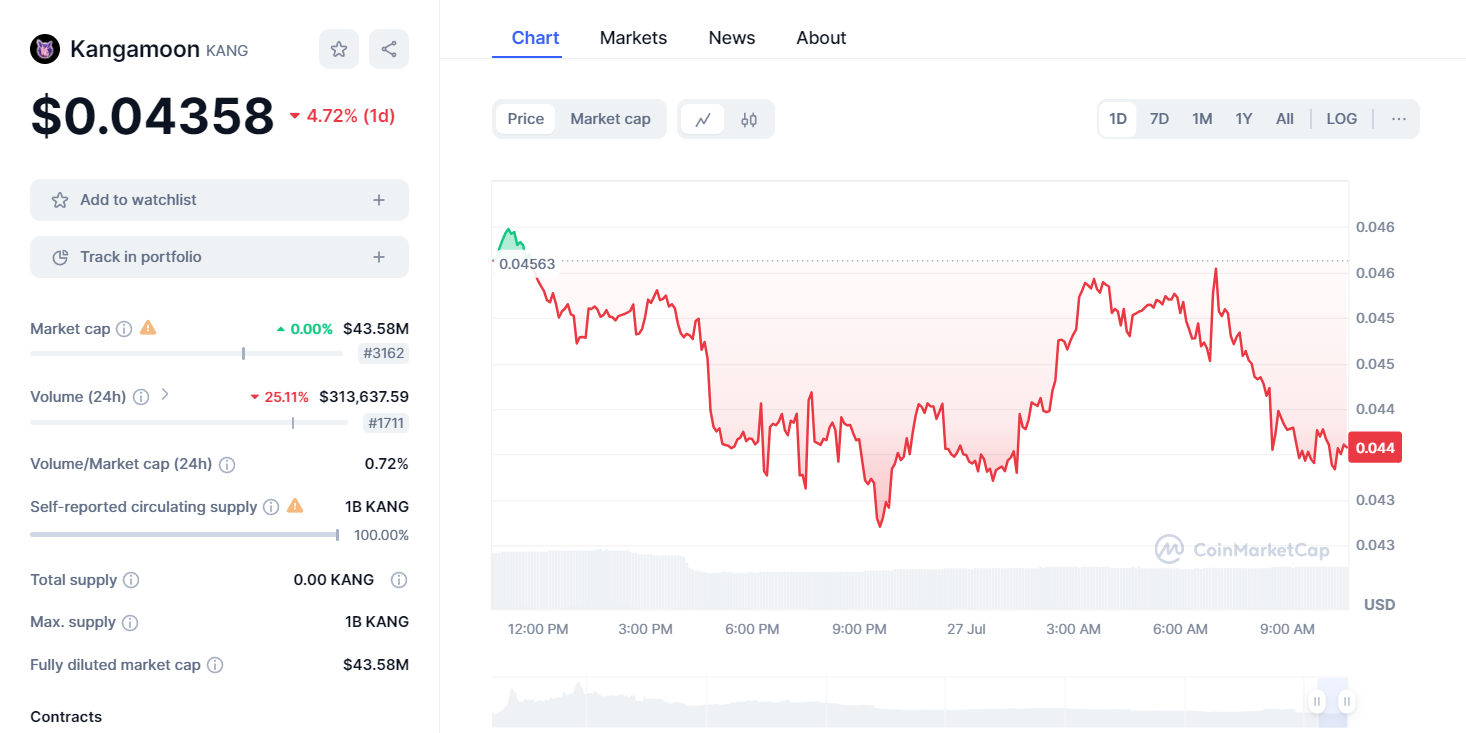The height and width of the screenshot is (733, 1466).
Task: Set chart range to 7D
Action: tap(1159, 119)
